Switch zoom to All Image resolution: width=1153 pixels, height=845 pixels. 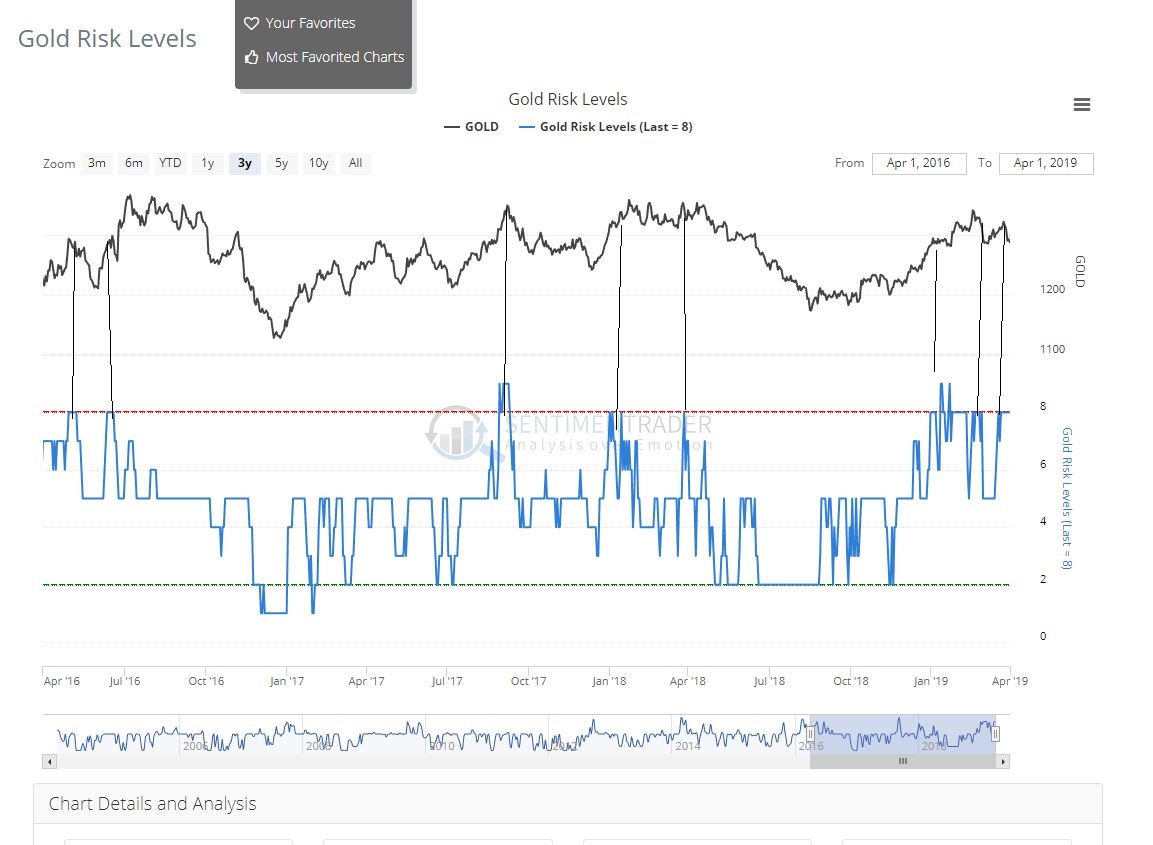[x=355, y=163]
